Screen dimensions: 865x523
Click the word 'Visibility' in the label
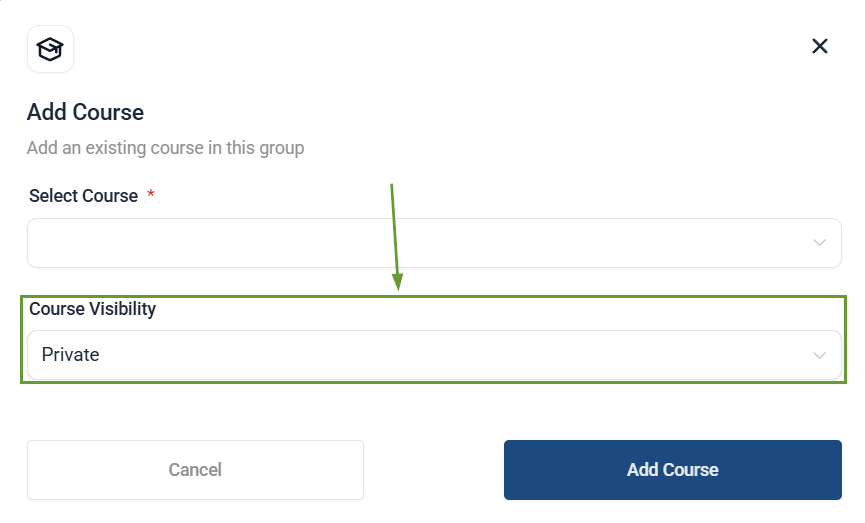123,309
